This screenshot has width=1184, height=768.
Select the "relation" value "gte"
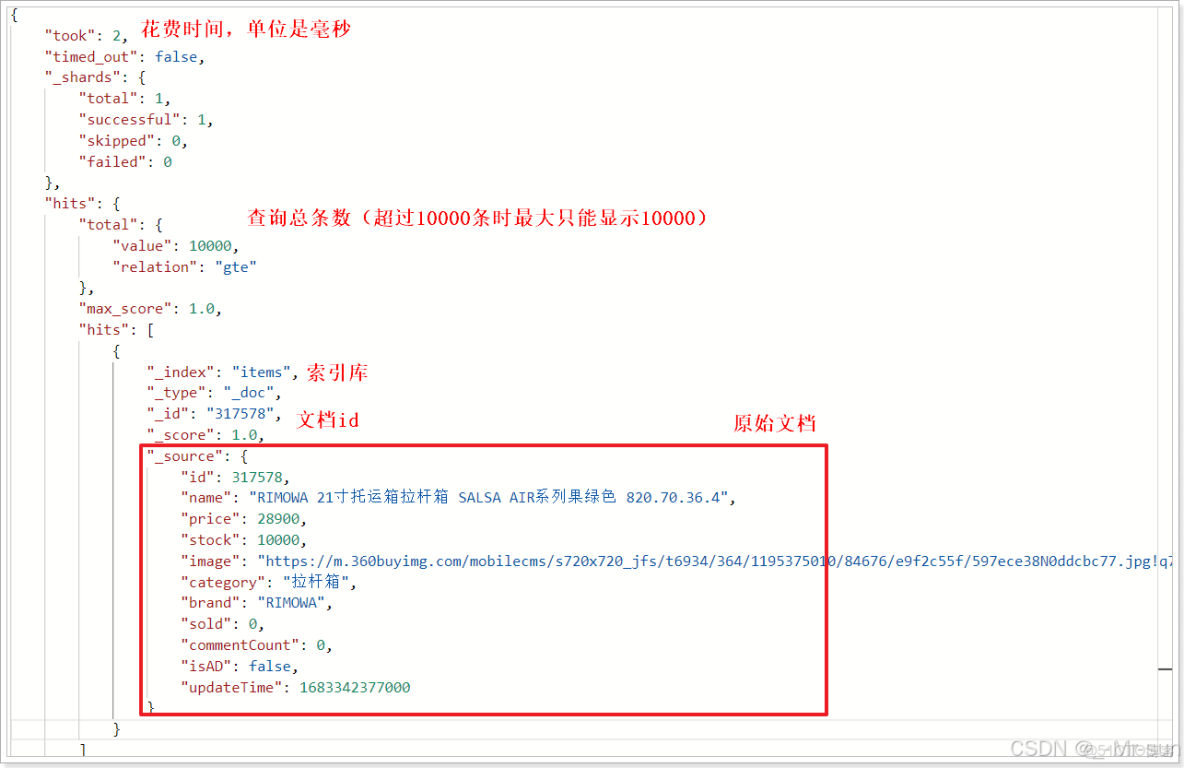236,266
